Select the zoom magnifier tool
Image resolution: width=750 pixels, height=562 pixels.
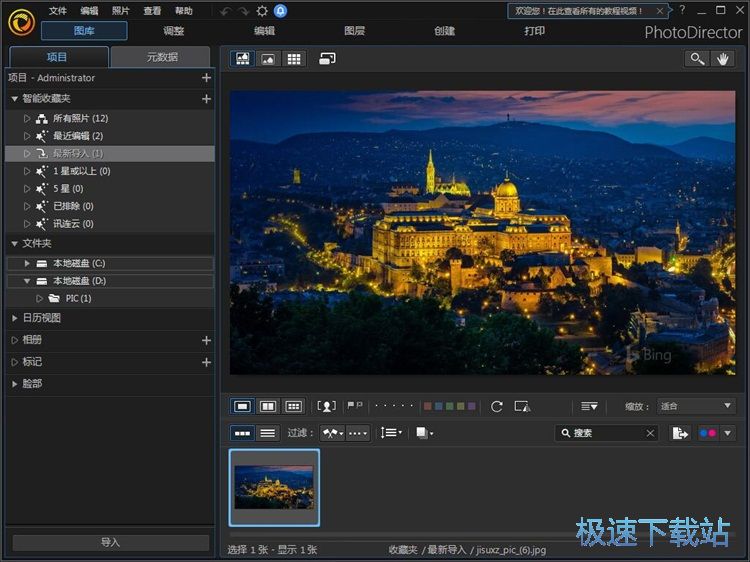click(696, 59)
